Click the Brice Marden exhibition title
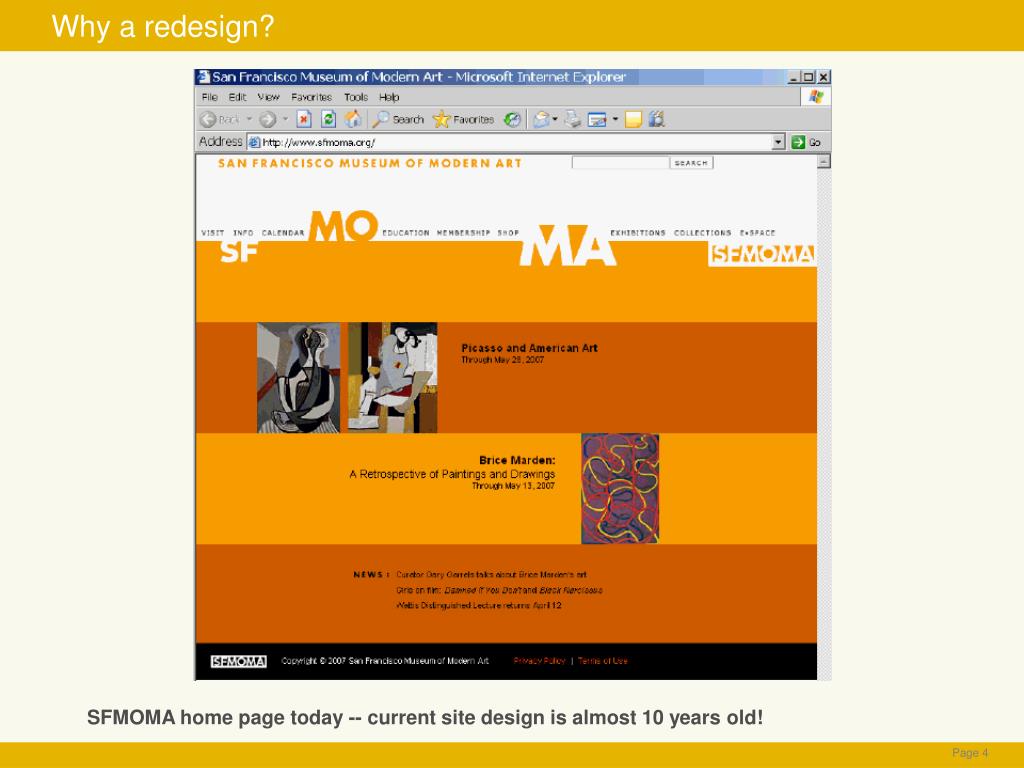The width and height of the screenshot is (1024, 768). (517, 460)
